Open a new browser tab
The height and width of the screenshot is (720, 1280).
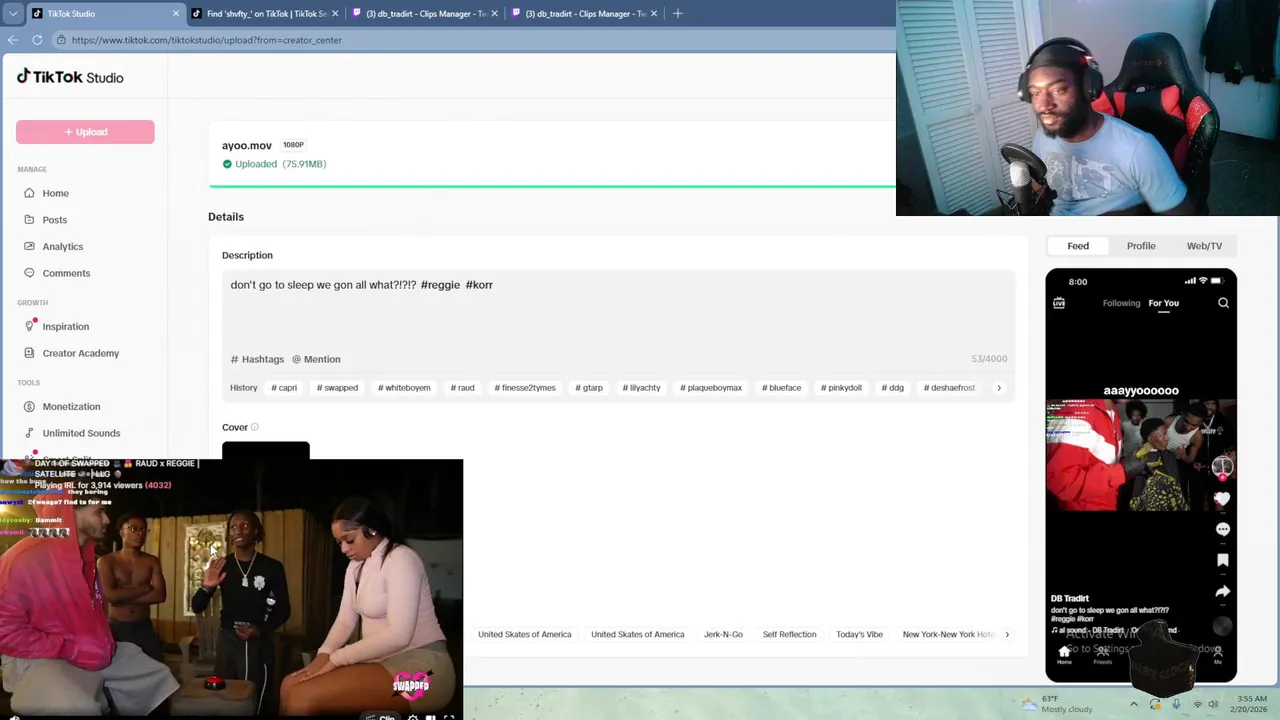tap(677, 13)
